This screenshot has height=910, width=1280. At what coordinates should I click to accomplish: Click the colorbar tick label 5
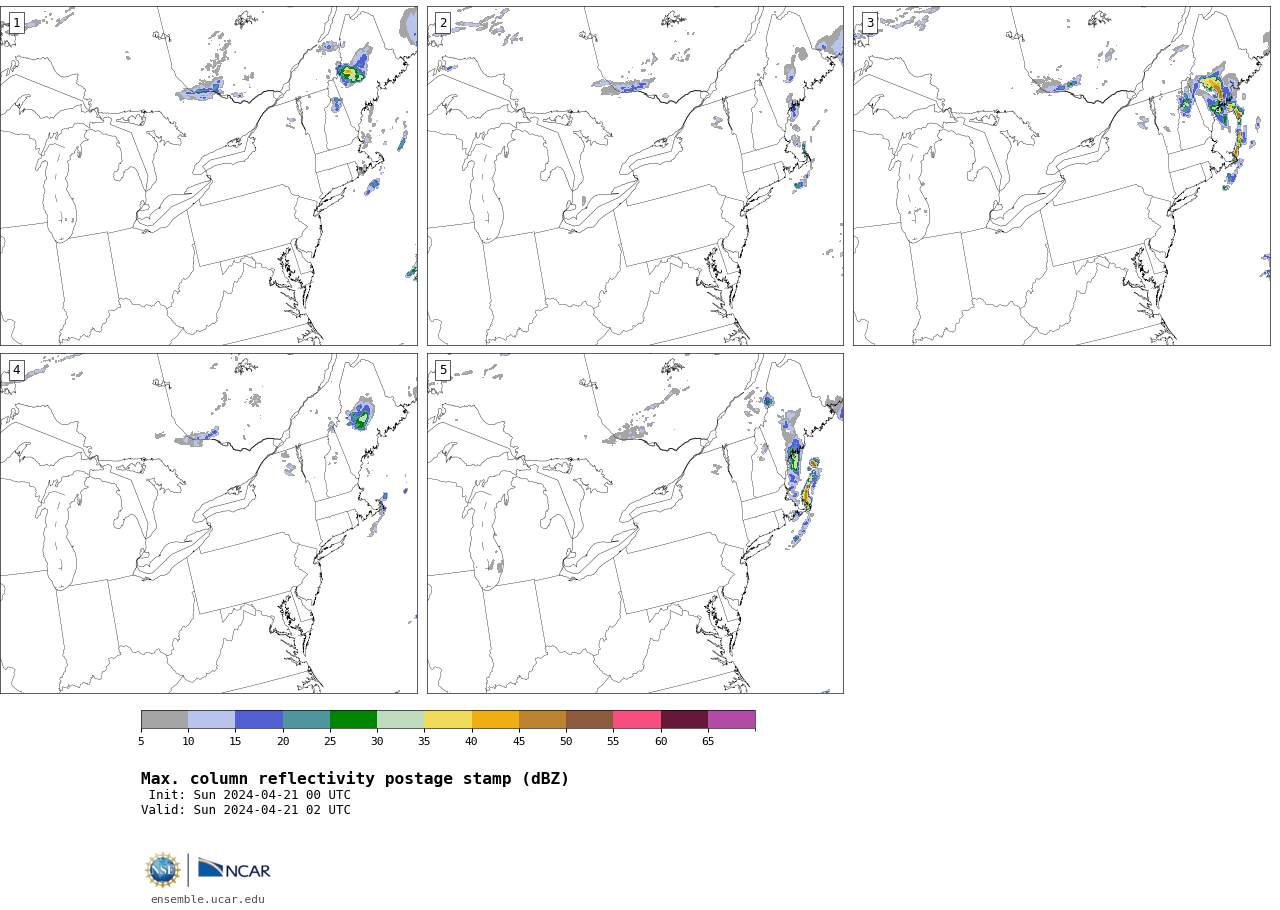(141, 741)
